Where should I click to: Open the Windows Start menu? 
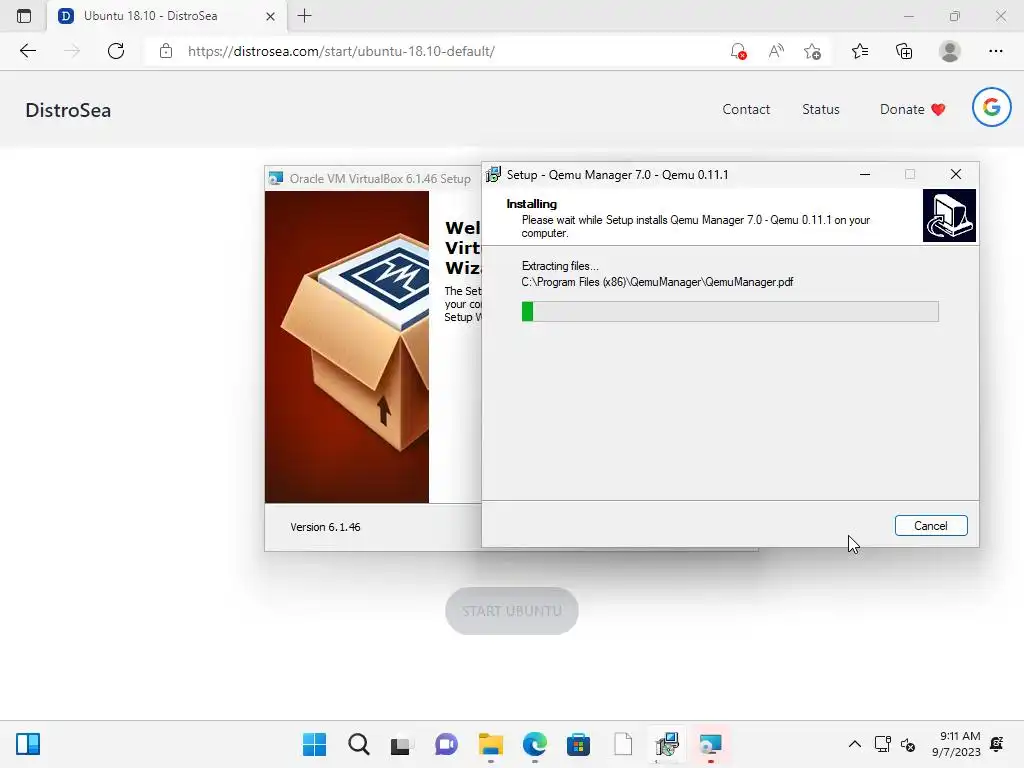[x=315, y=744]
